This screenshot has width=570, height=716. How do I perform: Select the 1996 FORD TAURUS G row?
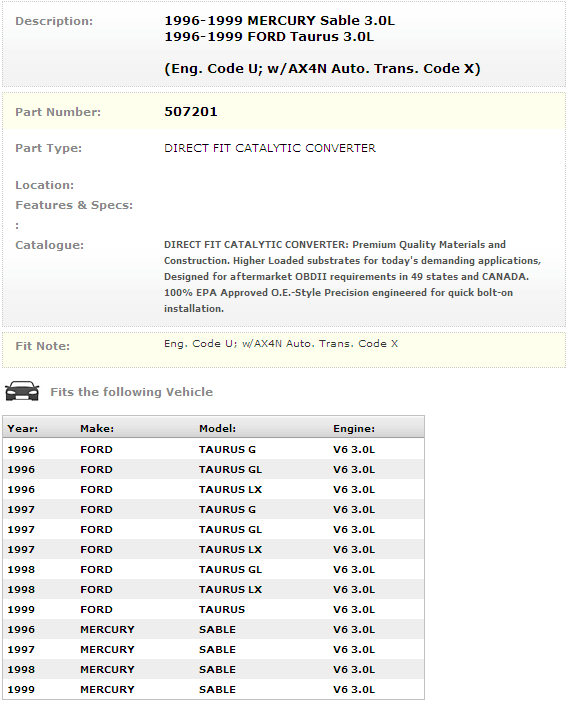tap(213, 449)
